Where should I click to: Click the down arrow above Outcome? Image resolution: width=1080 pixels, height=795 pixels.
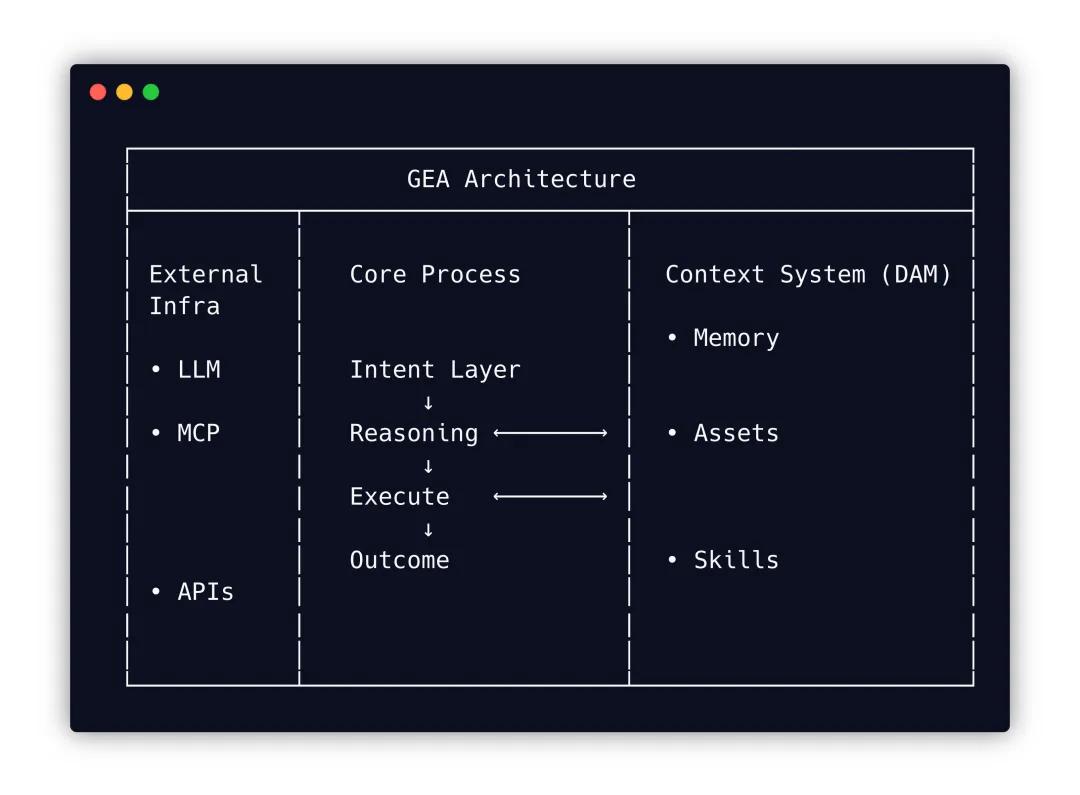[428, 529]
